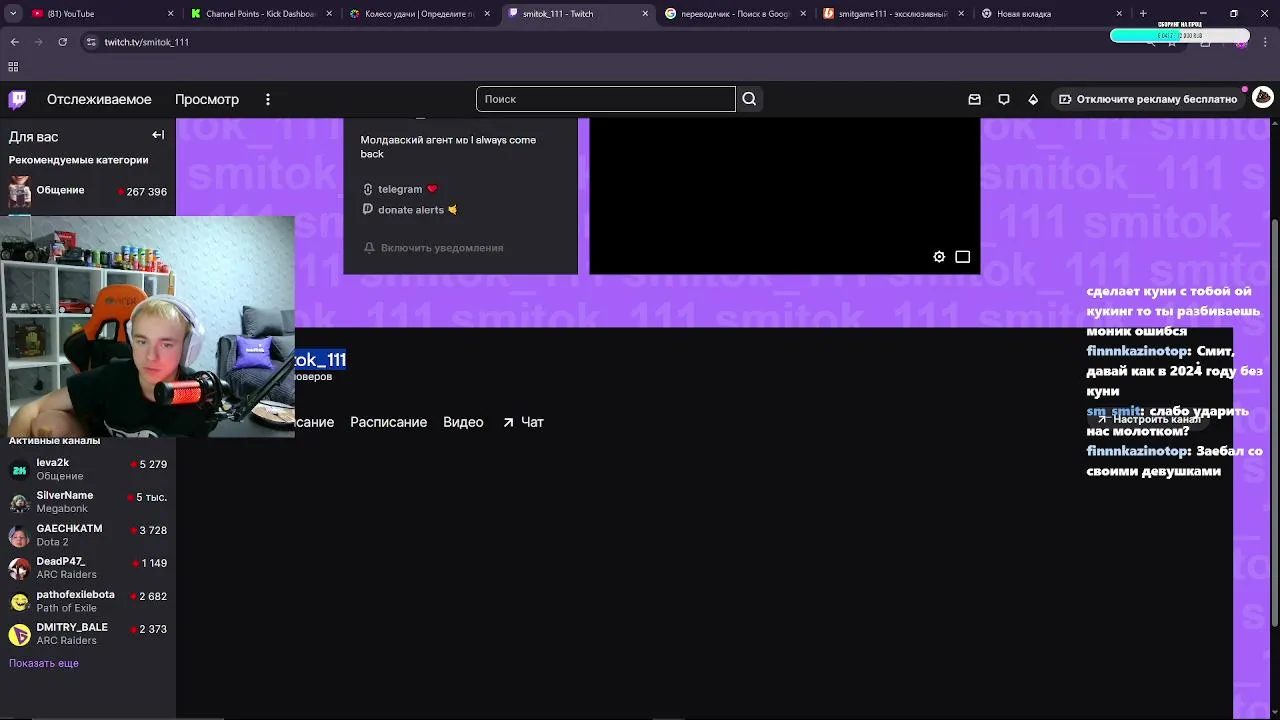1280x720 pixels.
Task: Open the user avatar menu
Action: [1263, 97]
